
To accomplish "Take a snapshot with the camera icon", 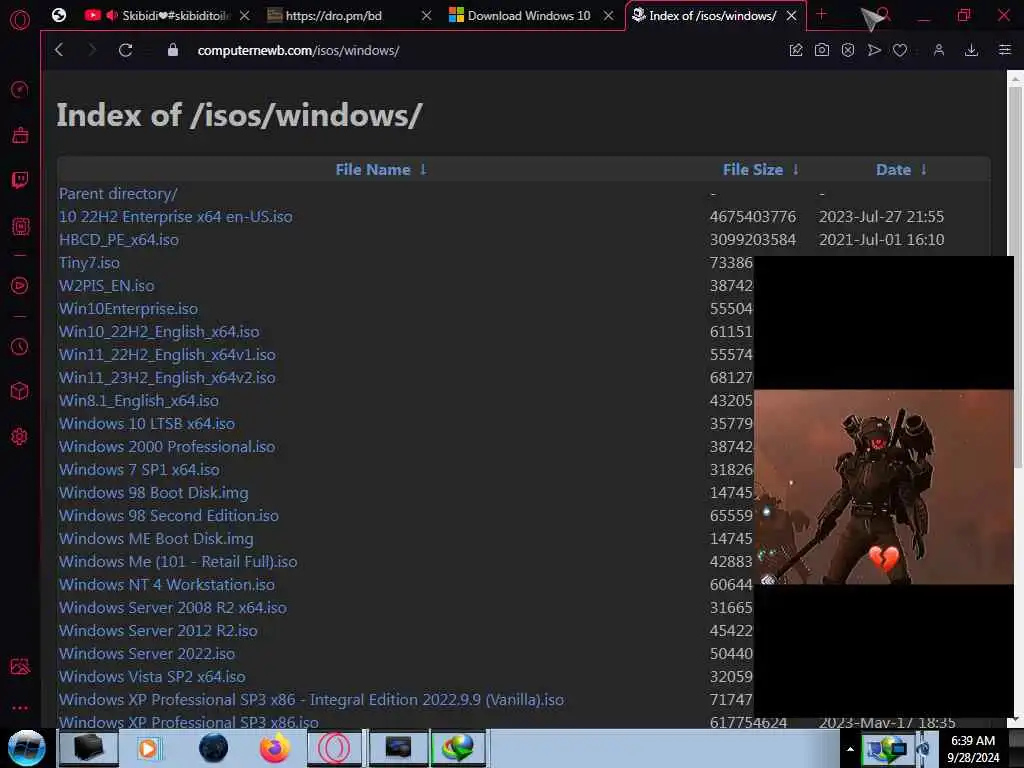I will pos(822,50).
